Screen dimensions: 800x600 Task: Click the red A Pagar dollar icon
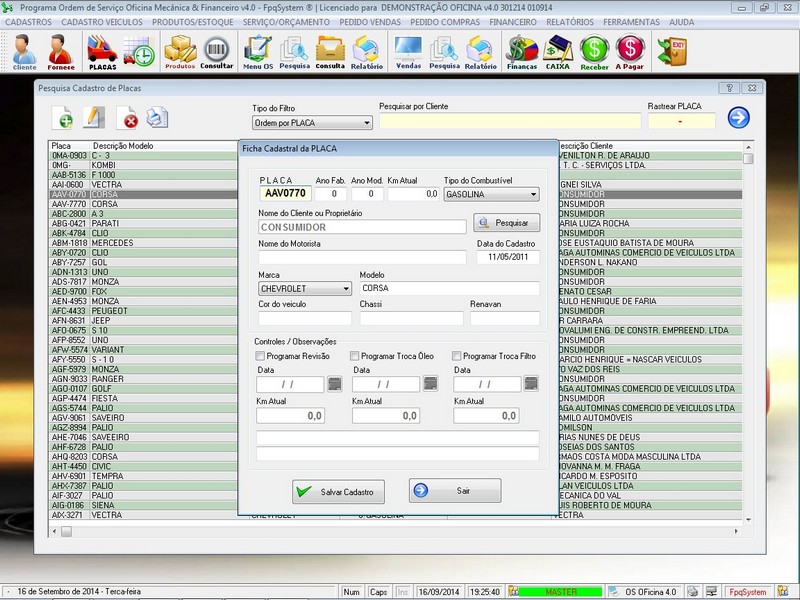coord(630,52)
